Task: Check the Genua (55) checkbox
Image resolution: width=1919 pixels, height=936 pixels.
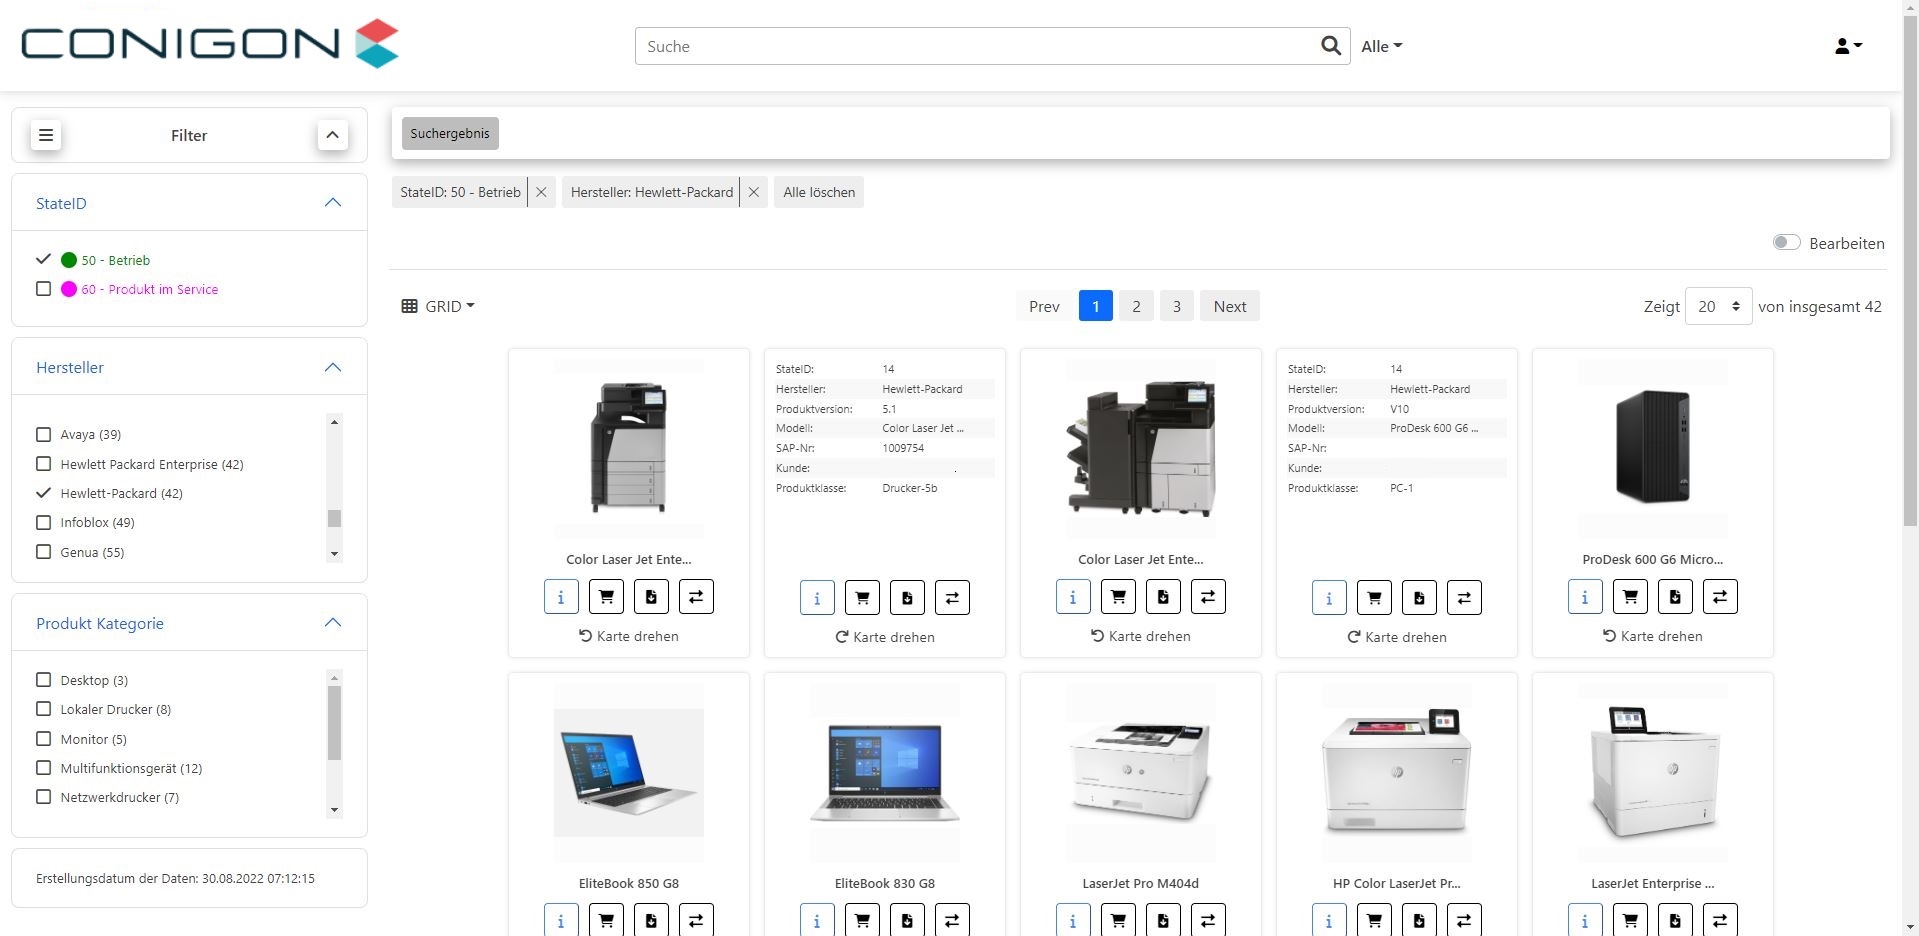Action: coord(43,551)
